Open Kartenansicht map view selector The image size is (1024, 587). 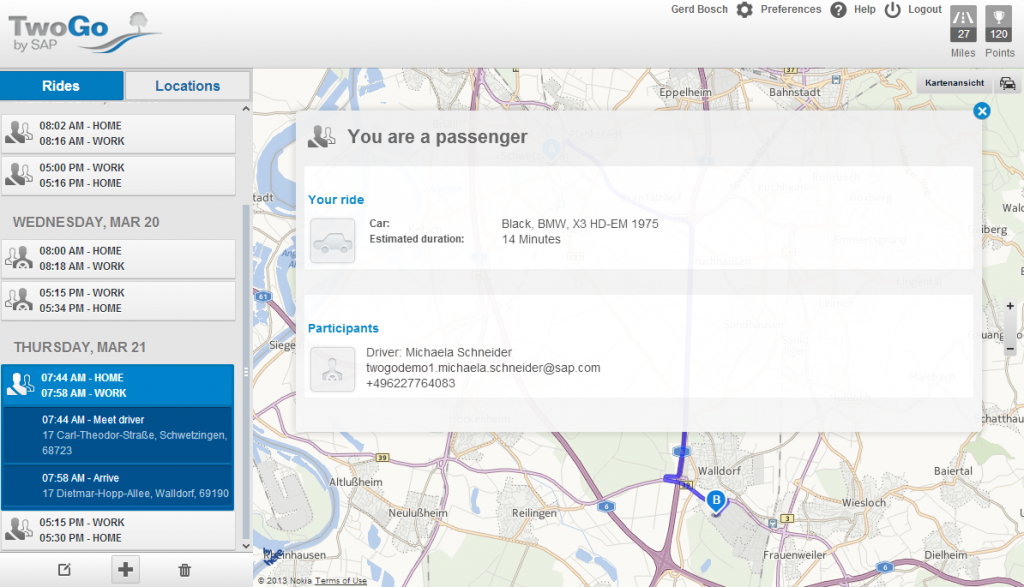[954, 83]
